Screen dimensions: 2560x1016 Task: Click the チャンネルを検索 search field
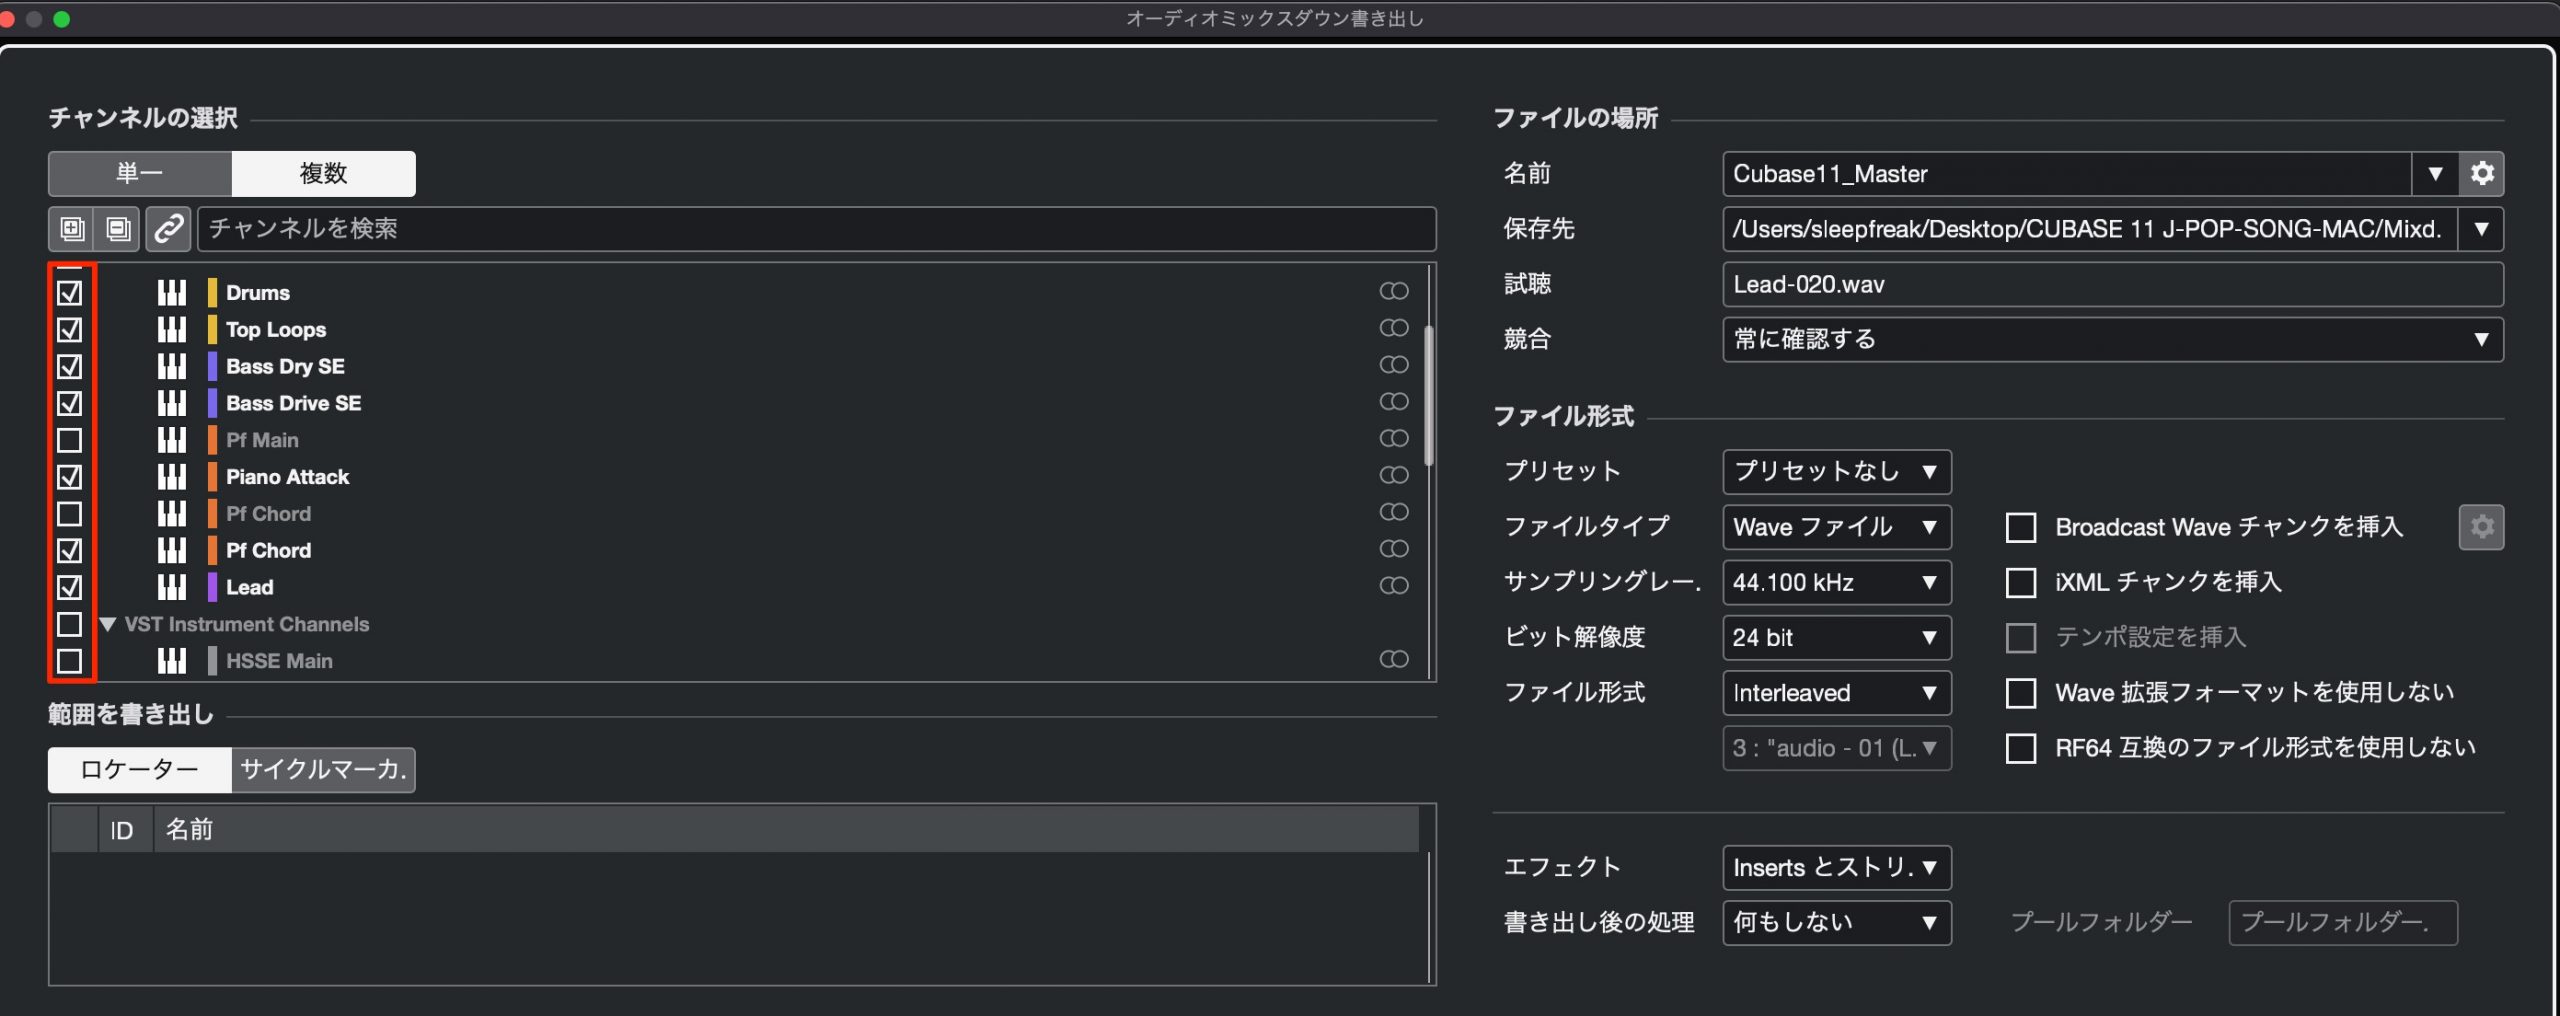tap(817, 229)
